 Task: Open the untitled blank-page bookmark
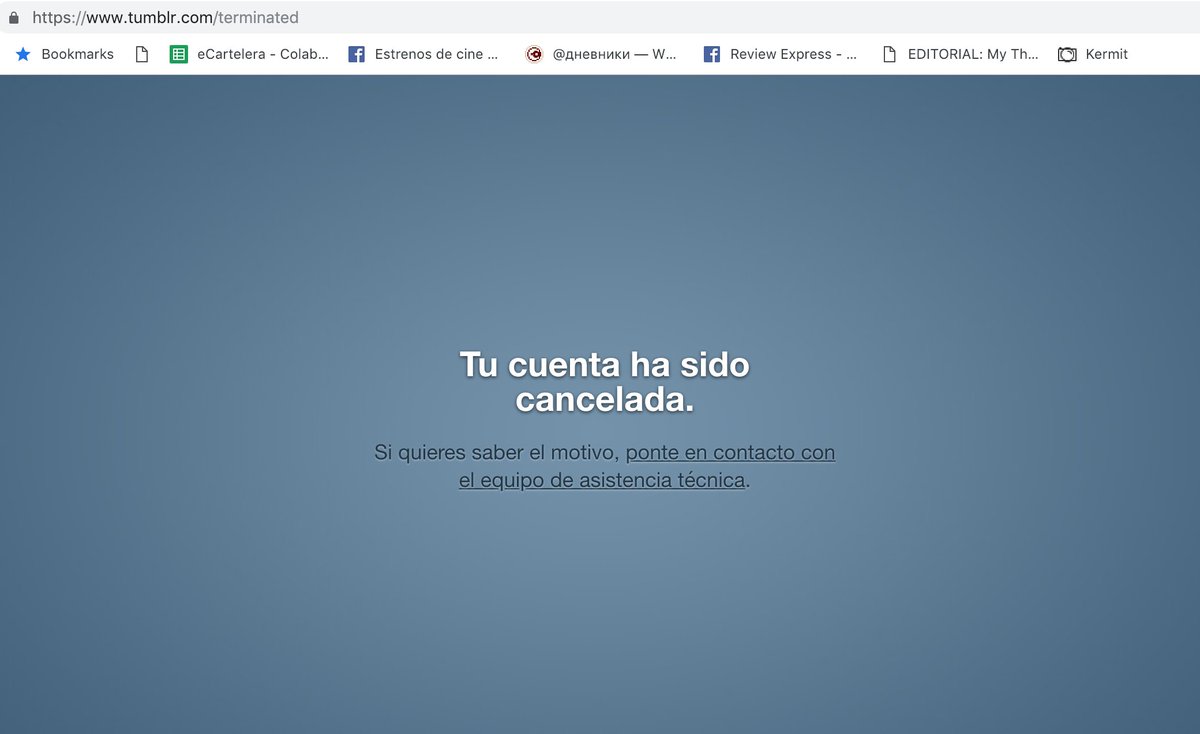point(142,55)
